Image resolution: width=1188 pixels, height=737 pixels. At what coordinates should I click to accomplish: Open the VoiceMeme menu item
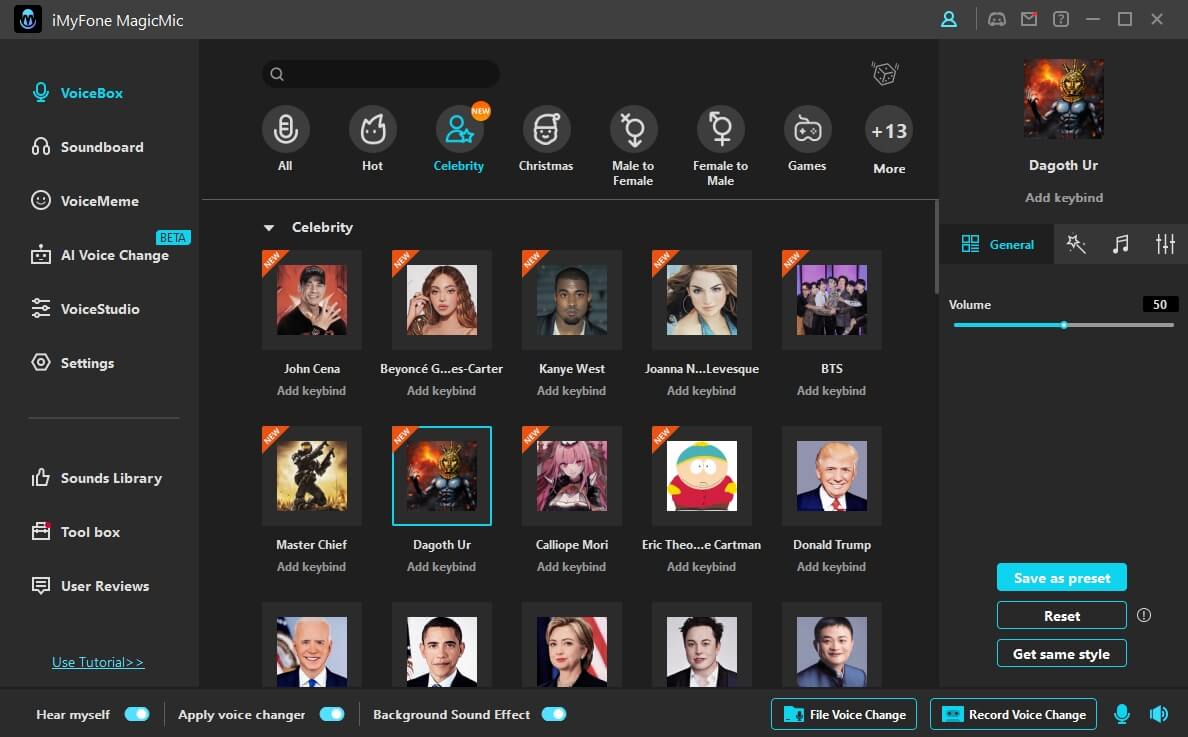[x=85, y=201]
